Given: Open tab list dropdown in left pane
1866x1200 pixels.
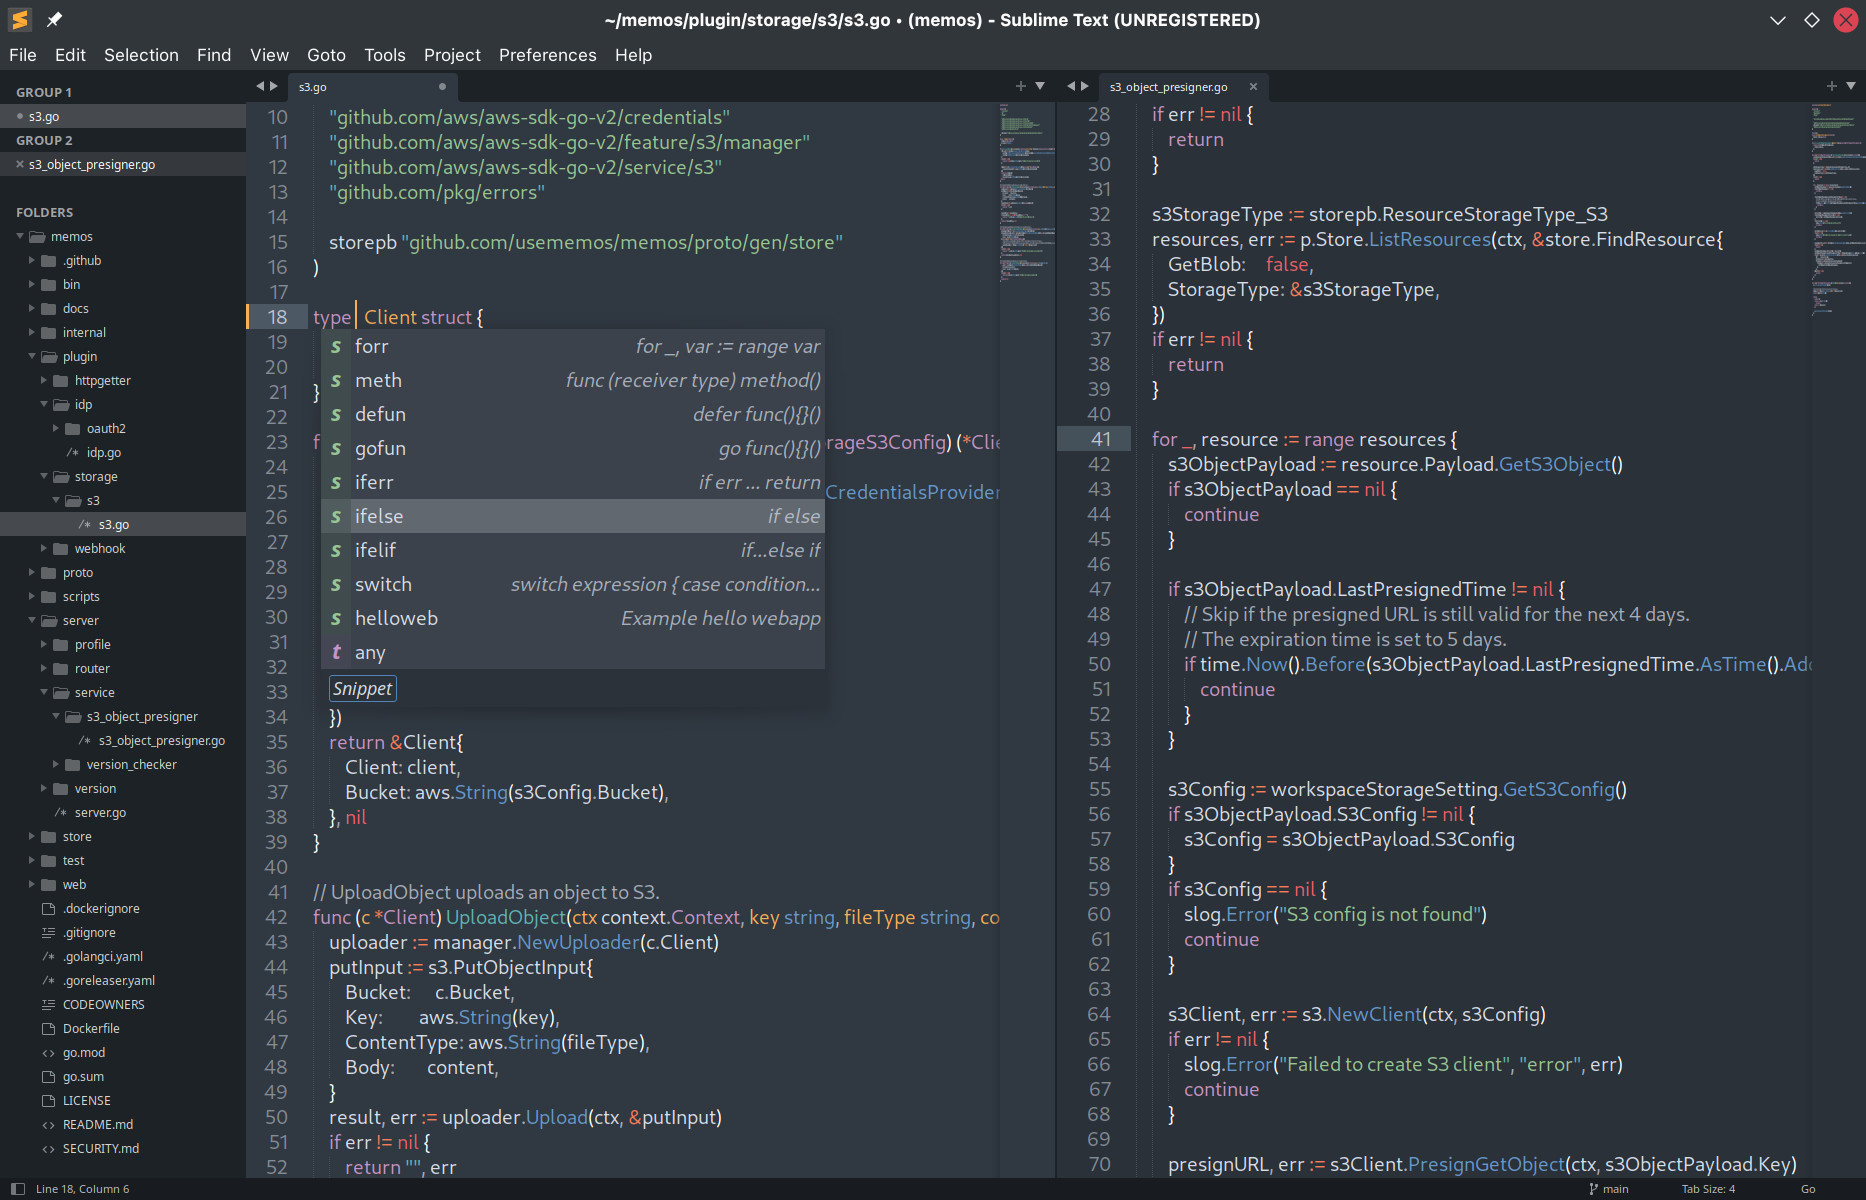Looking at the screenshot, I should pos(1040,86).
